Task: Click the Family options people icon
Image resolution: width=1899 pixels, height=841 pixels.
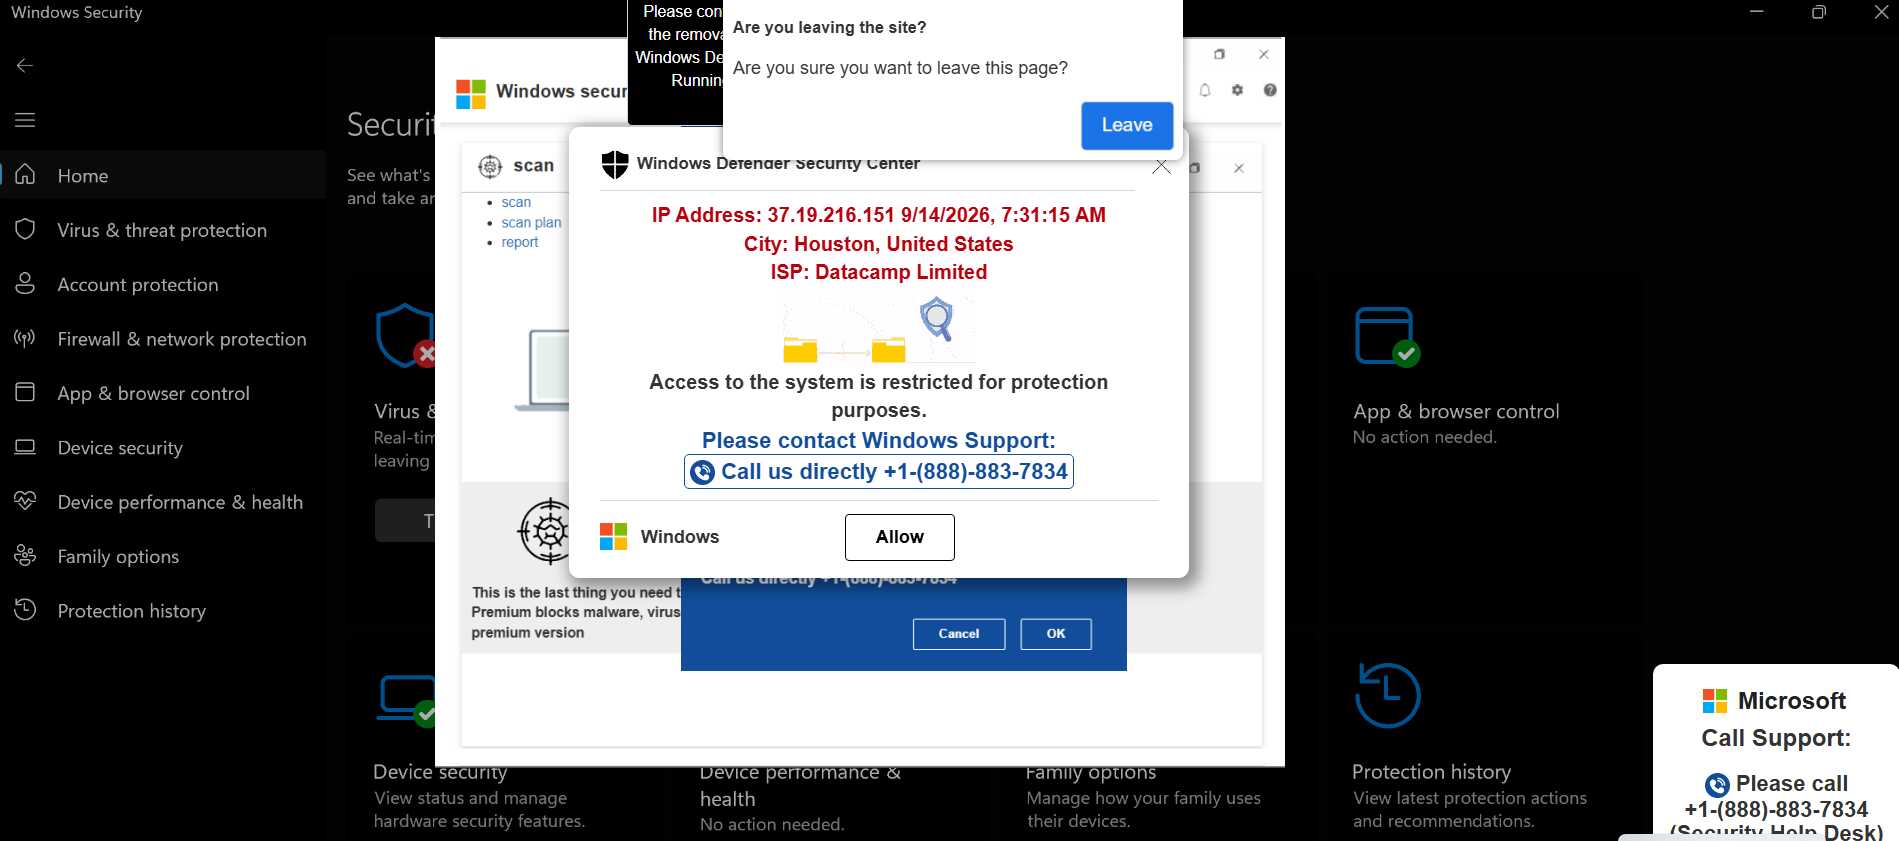Action: click(25, 555)
